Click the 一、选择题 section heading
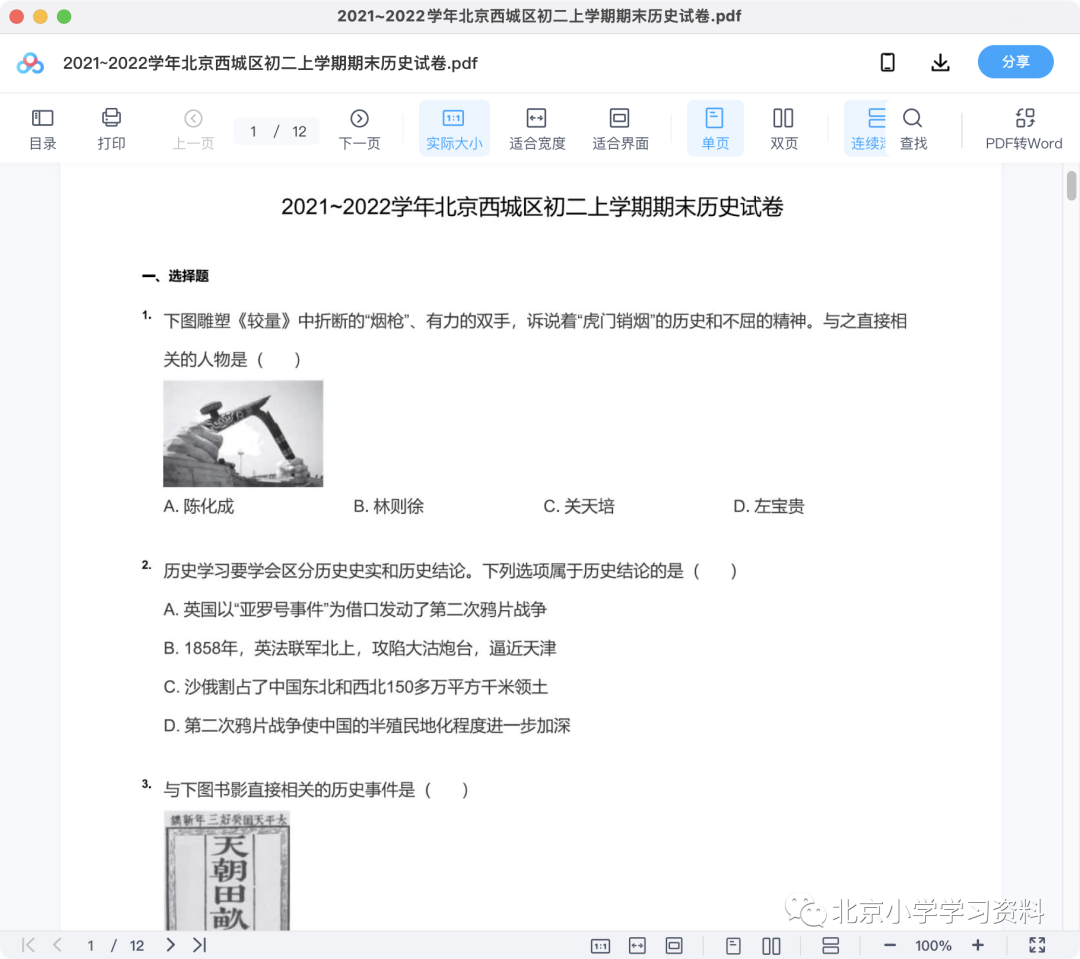The height and width of the screenshot is (959, 1080). 175,276
